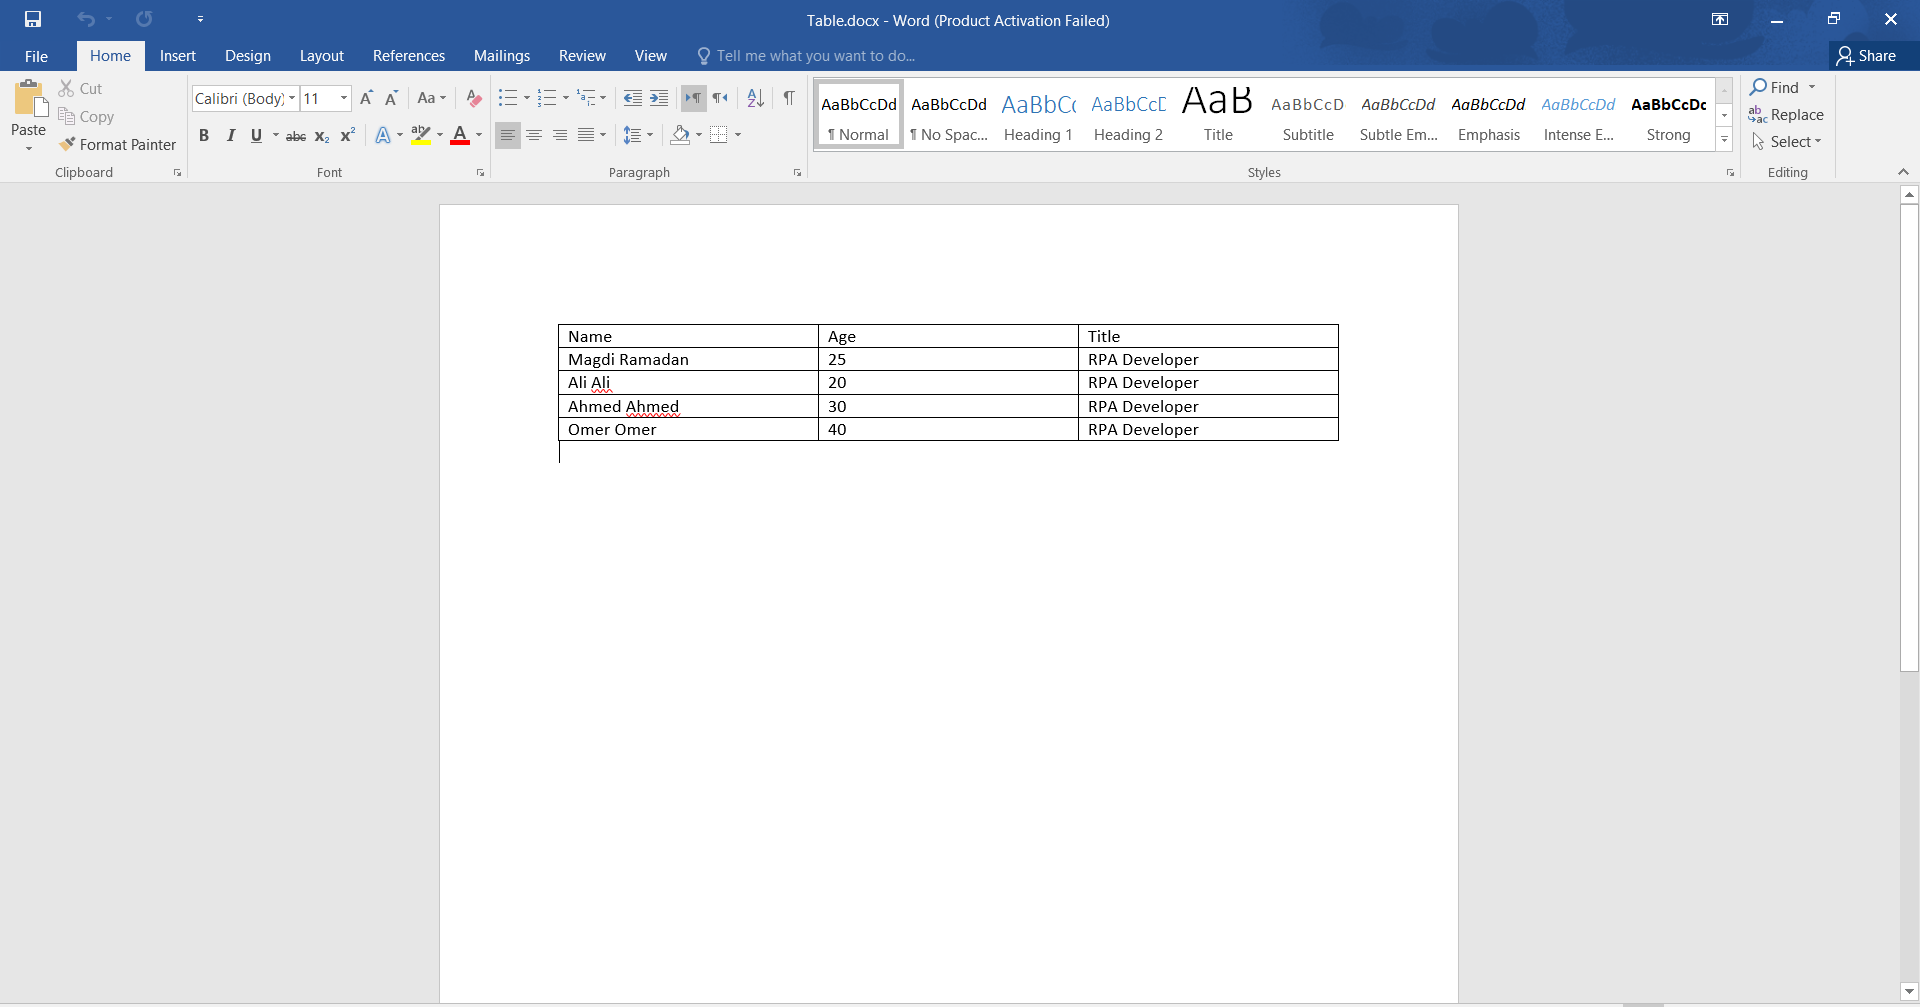Screen dimensions: 1920x1007
Task: Open the Layout ribbon tab
Action: click(321, 56)
